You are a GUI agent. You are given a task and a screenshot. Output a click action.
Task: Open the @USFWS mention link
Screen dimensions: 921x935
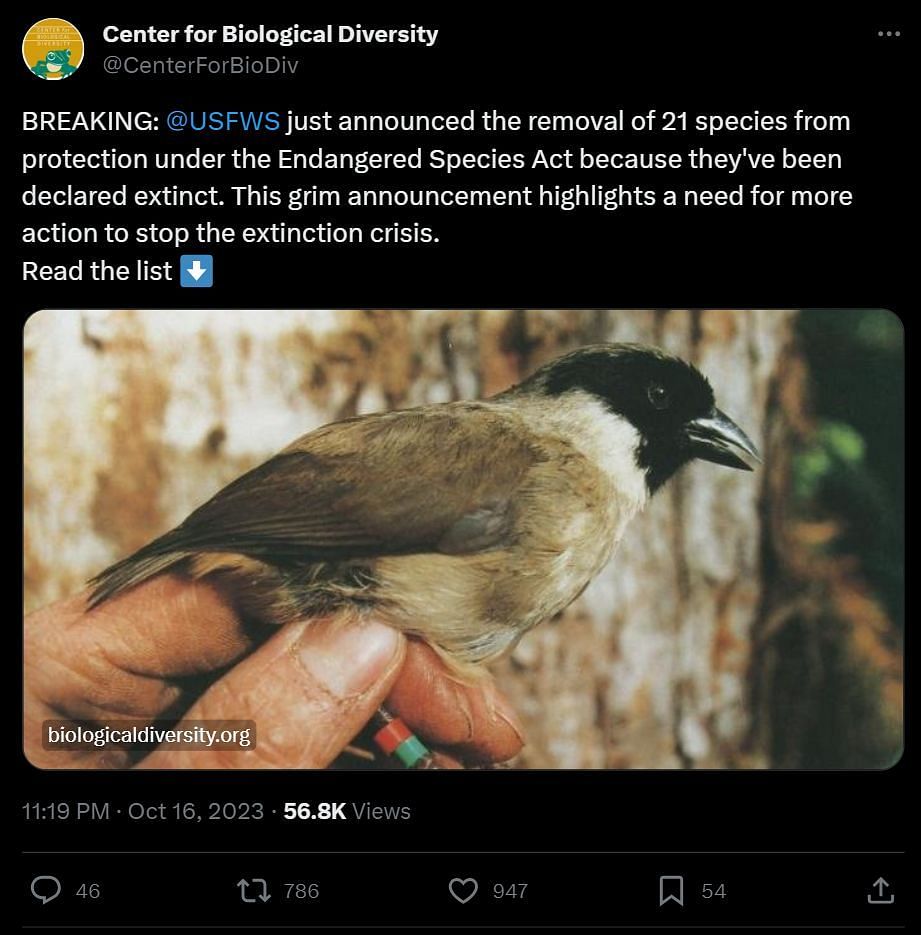pos(222,121)
